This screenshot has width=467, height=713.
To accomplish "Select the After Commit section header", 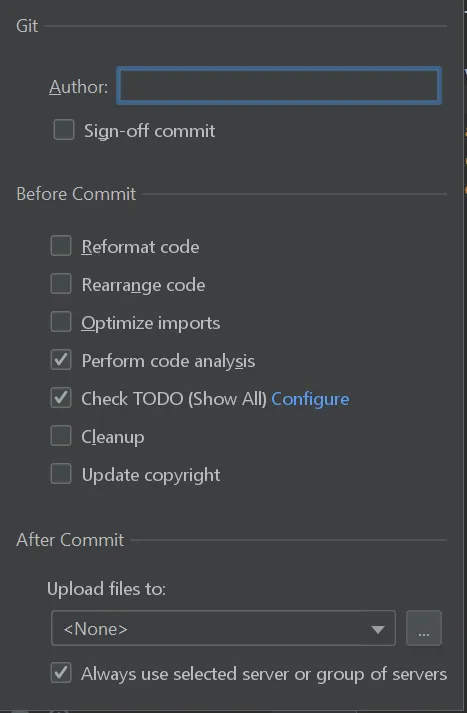I will coord(70,540).
